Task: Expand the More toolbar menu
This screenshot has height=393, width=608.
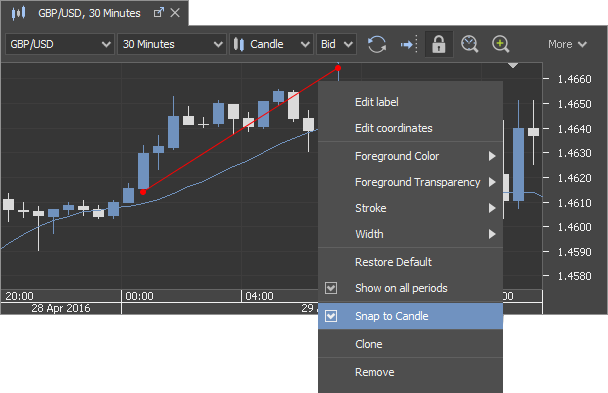Action: (x=567, y=44)
